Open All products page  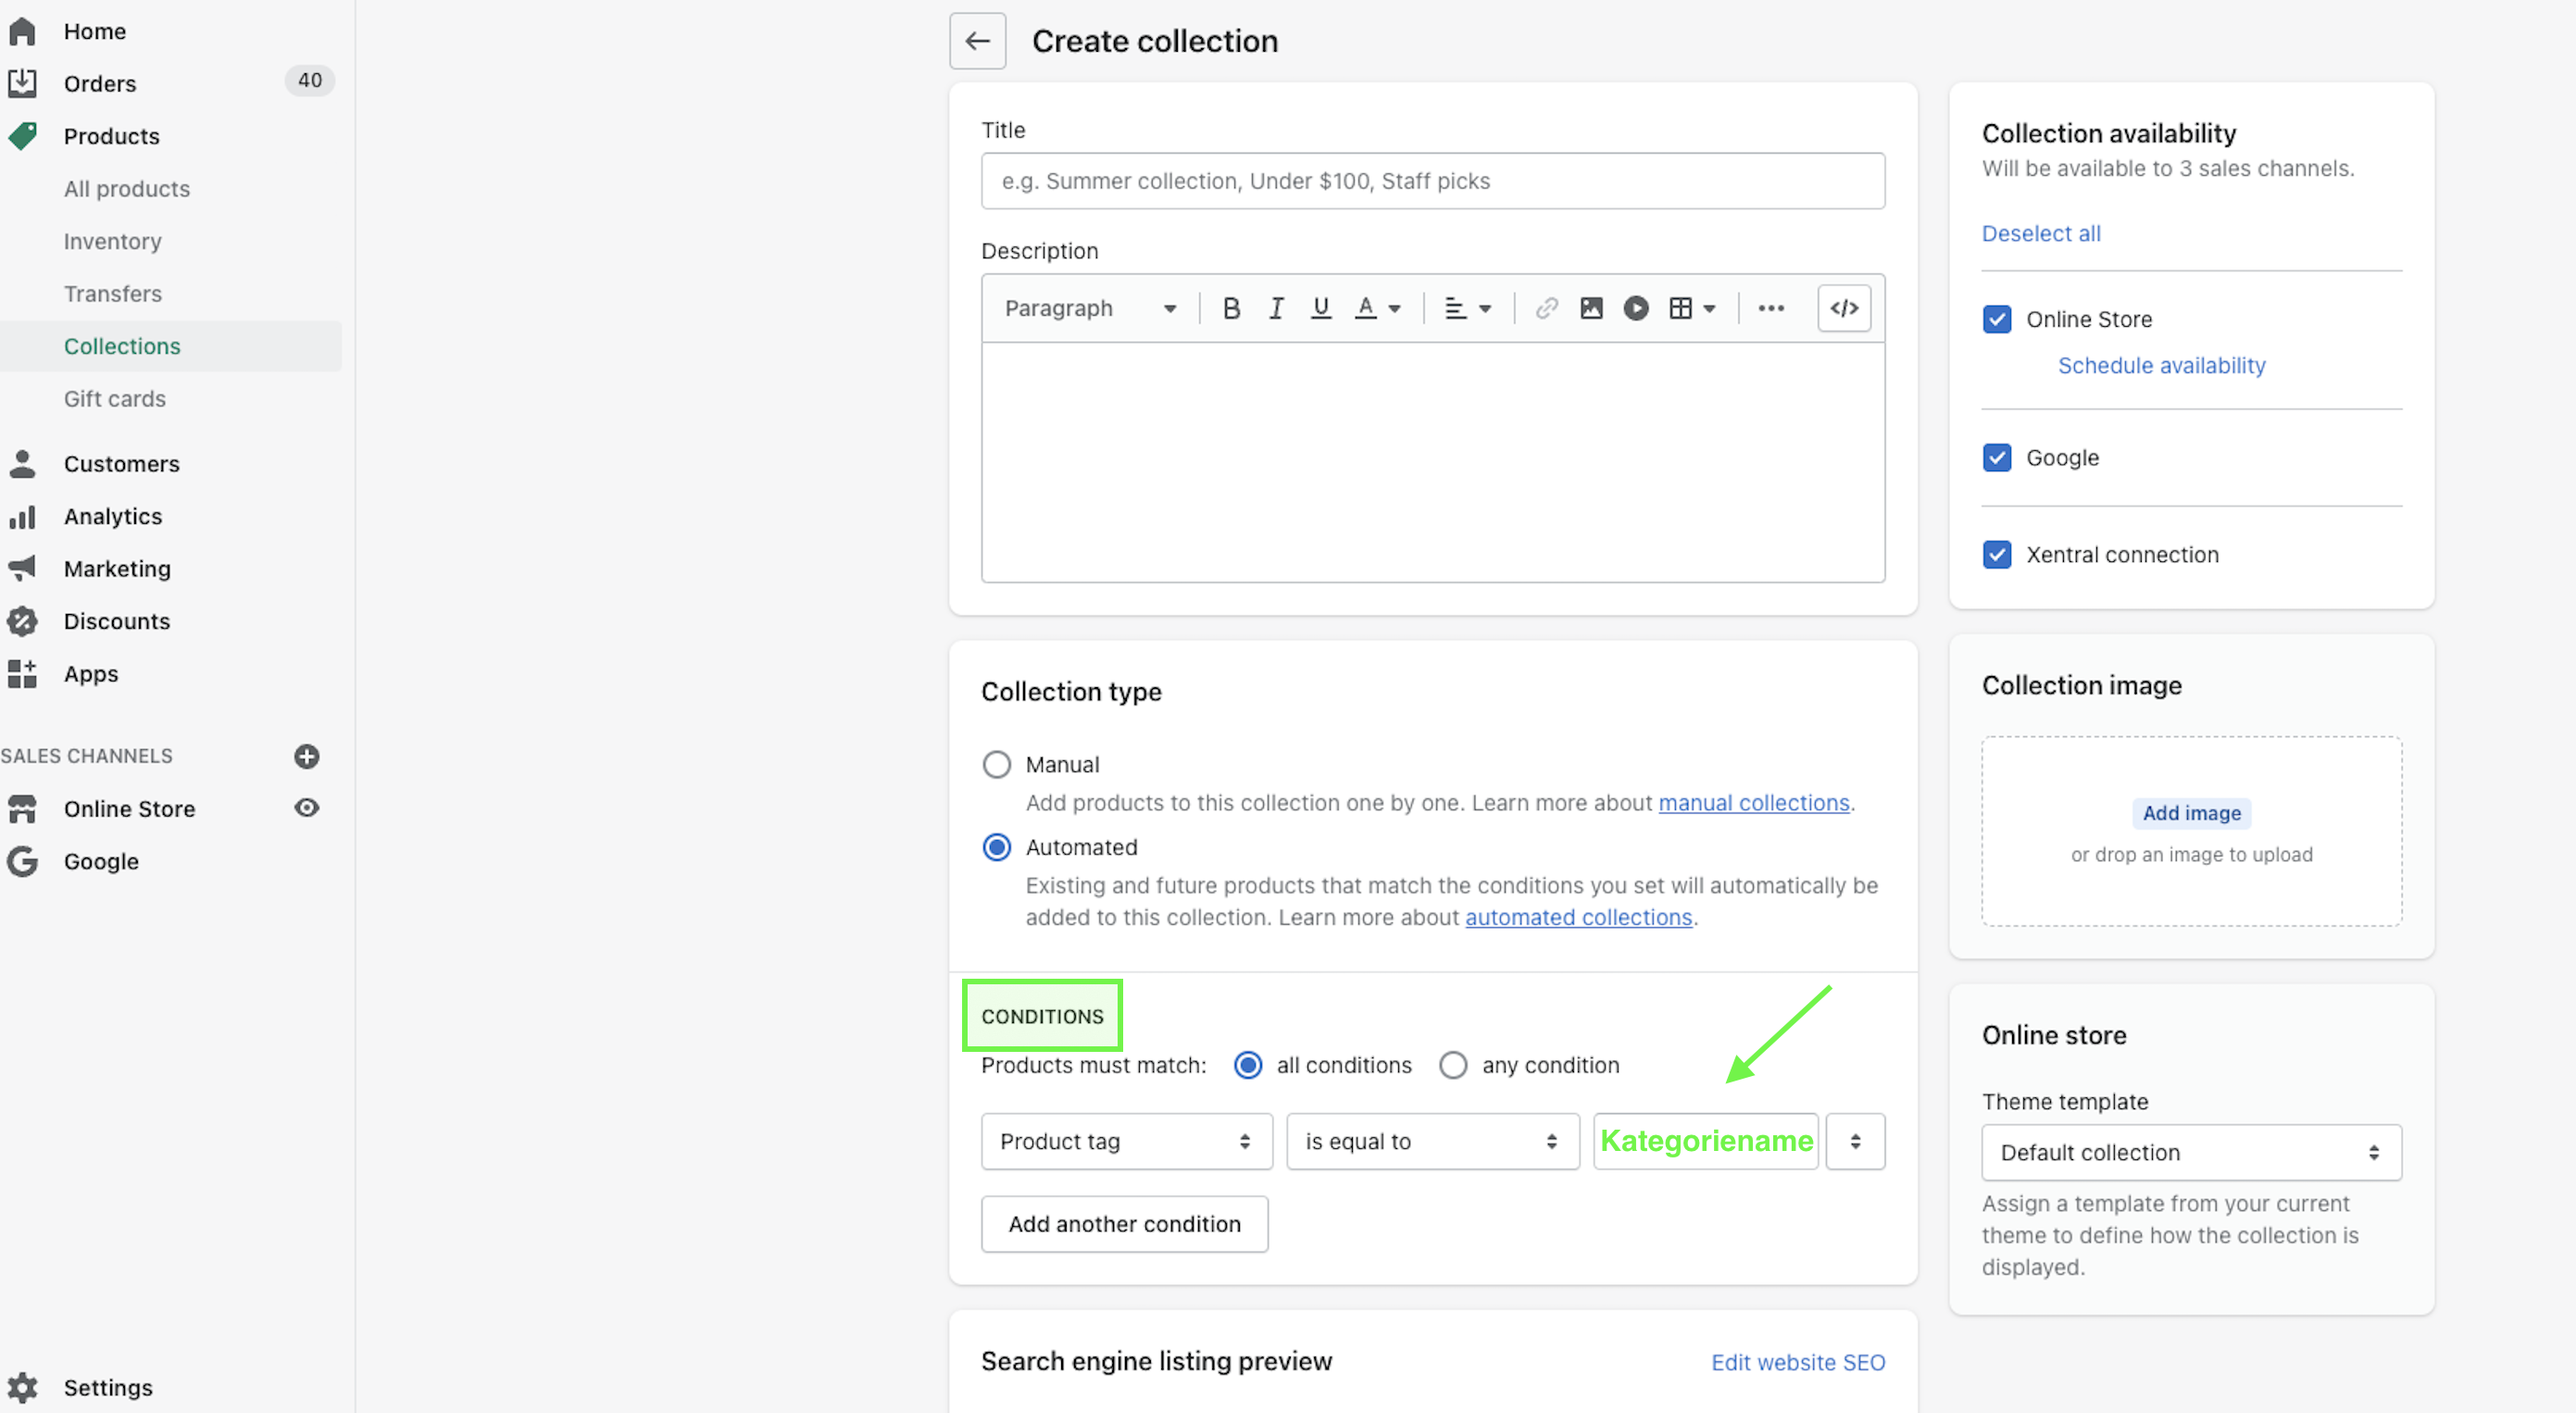pyautogui.click(x=127, y=189)
